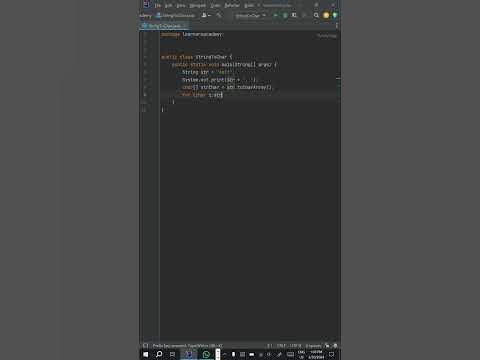This screenshot has width=480, height=360.
Task: Toggle the read-only lock icon in status bar
Action: click(x=327, y=346)
